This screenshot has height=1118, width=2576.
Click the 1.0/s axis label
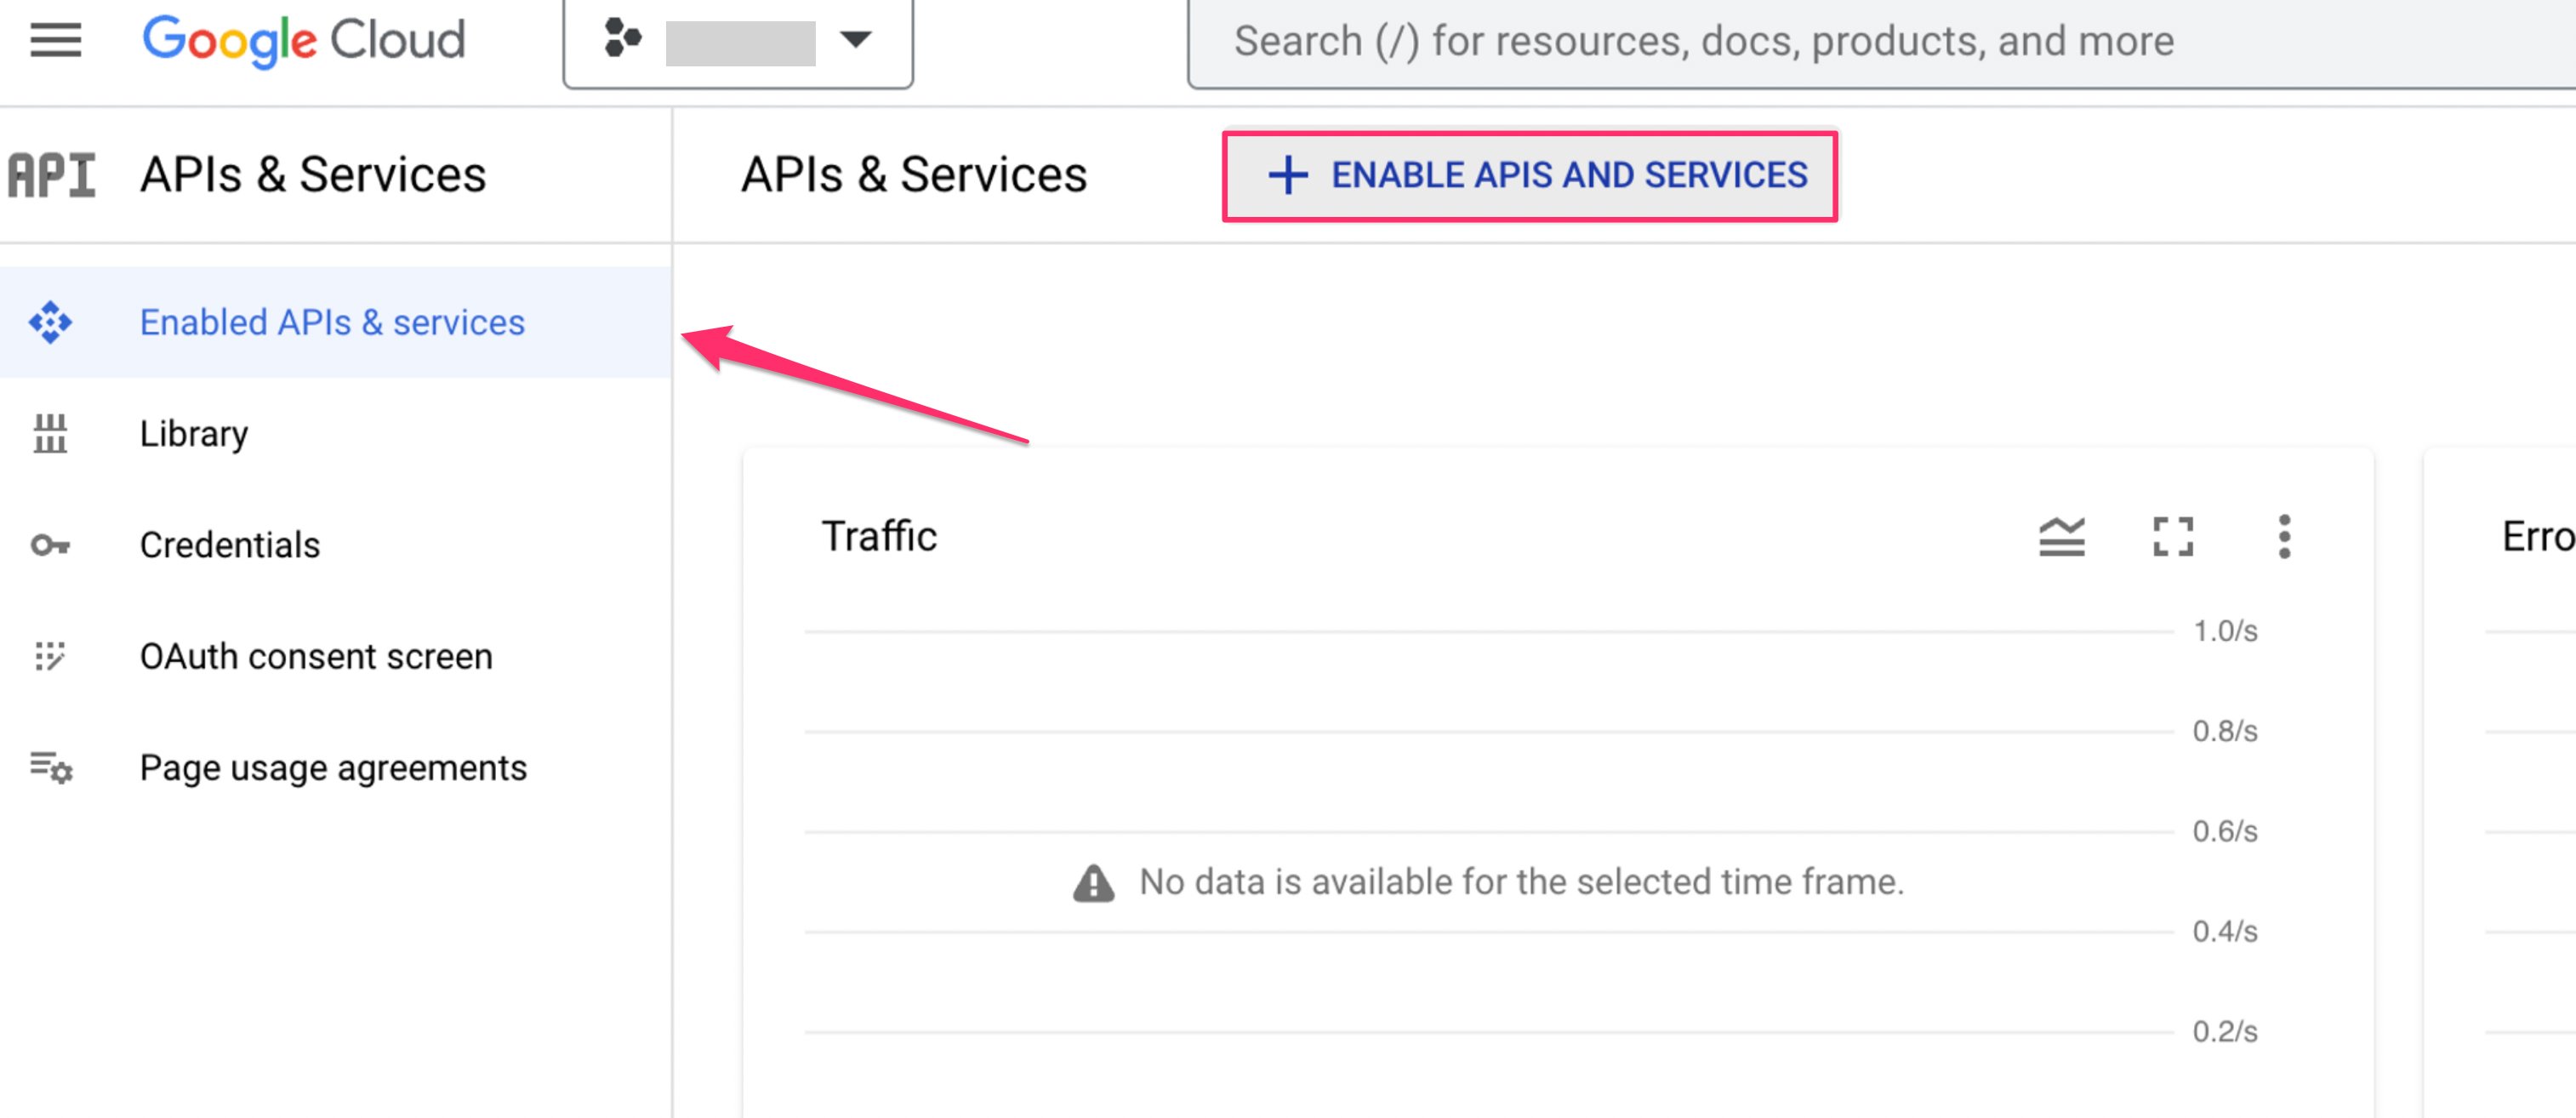[x=2225, y=631]
